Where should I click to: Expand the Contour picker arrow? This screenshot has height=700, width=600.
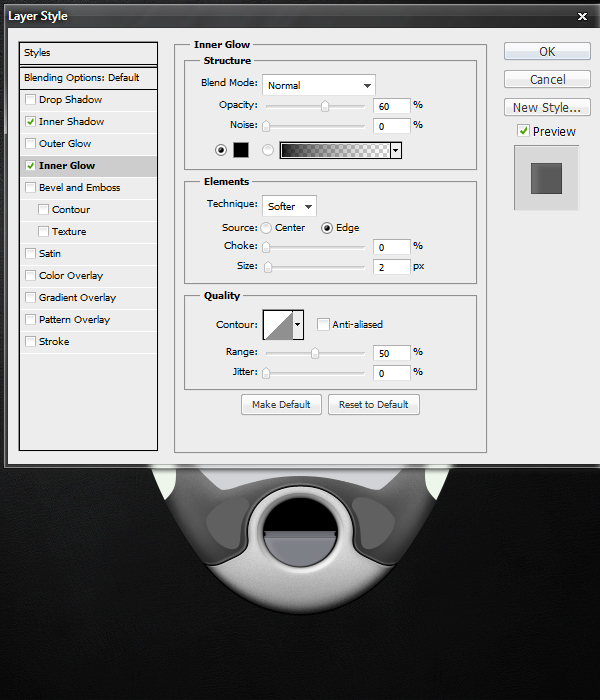pos(298,325)
